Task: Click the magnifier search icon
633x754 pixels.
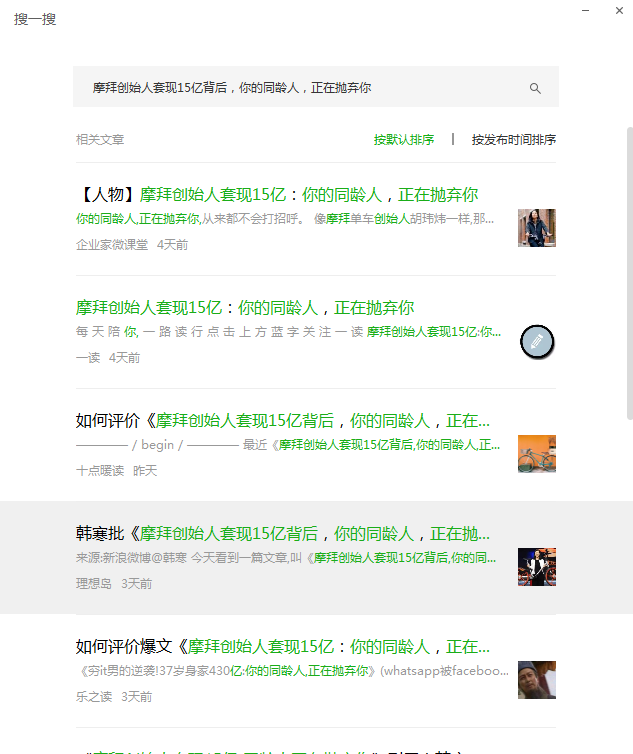Action: [x=535, y=88]
